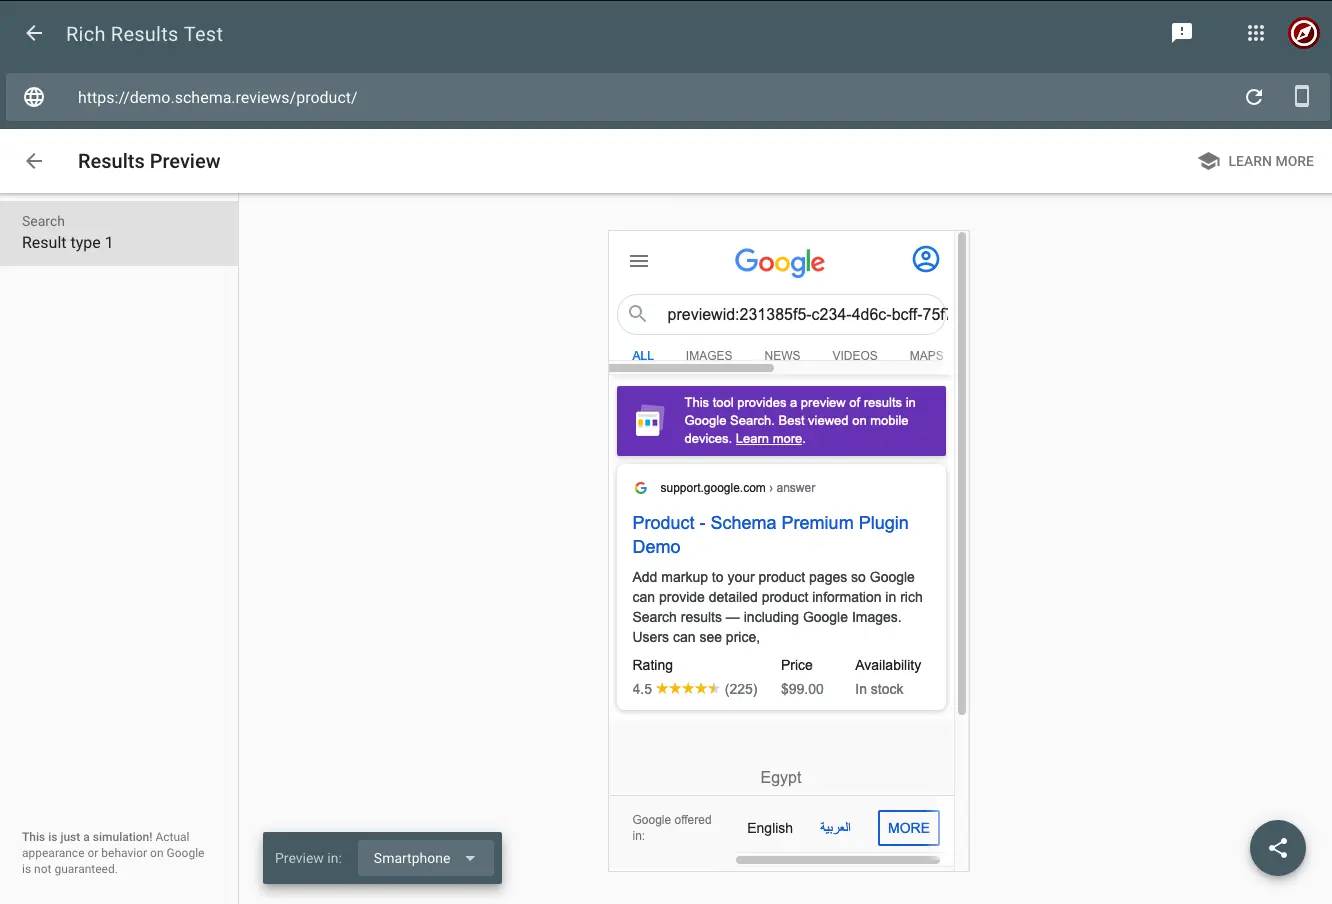The width and height of the screenshot is (1332, 904).
Task: Click the MORE languages button
Action: [908, 827]
